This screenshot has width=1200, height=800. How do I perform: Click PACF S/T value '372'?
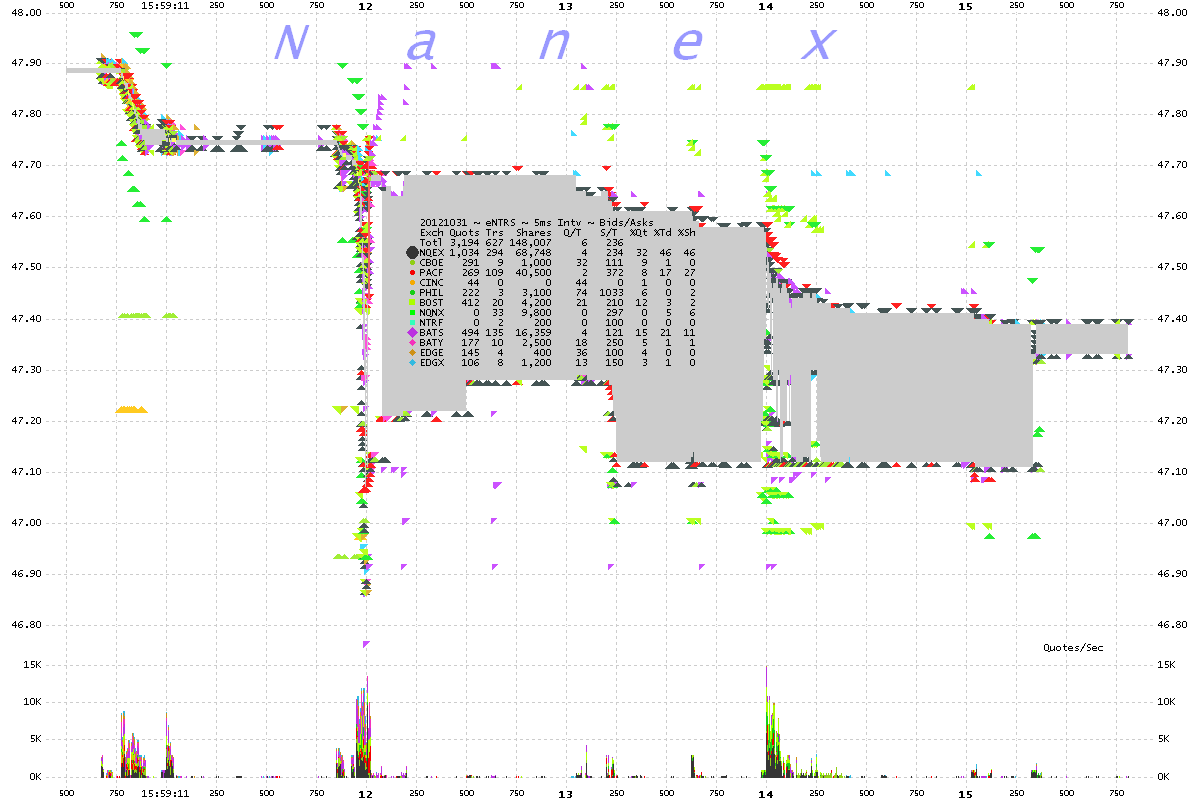tap(615, 272)
